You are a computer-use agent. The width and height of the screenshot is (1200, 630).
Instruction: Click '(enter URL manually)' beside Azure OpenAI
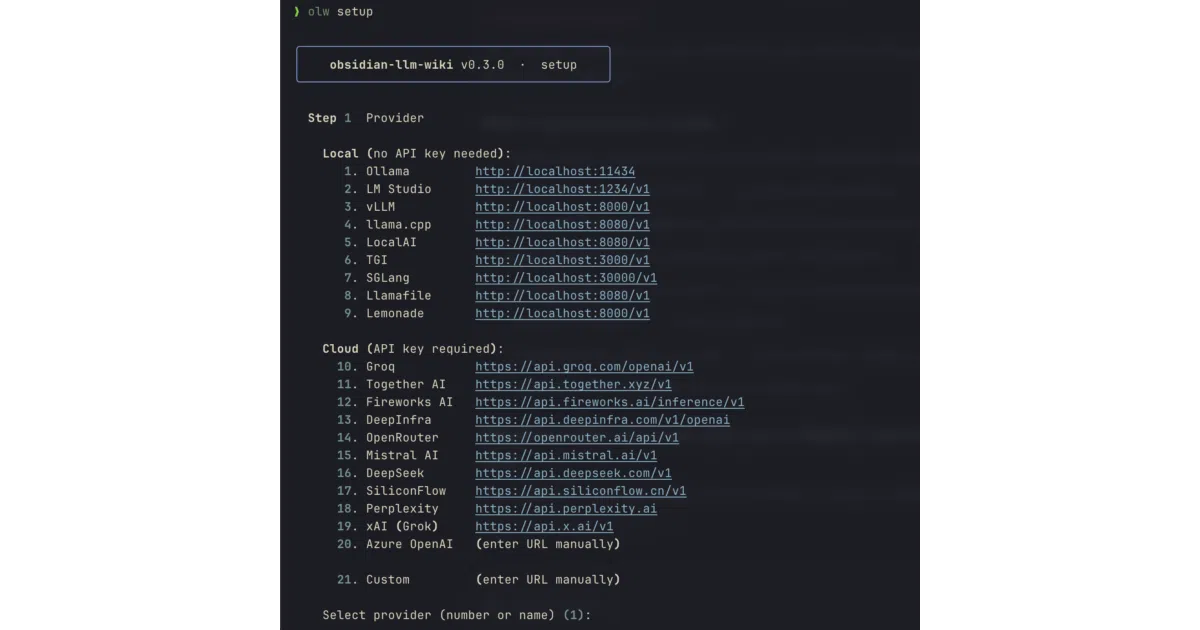[x=548, y=544]
